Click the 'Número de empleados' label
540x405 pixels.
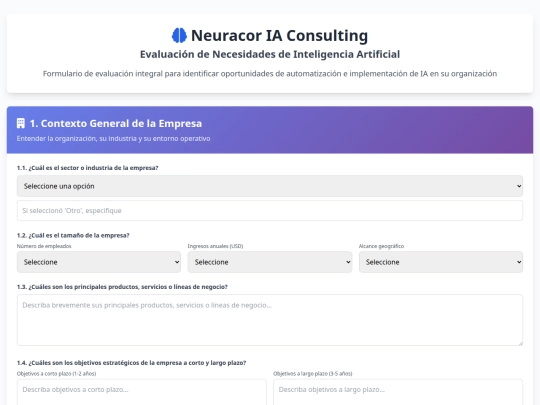(x=44, y=246)
